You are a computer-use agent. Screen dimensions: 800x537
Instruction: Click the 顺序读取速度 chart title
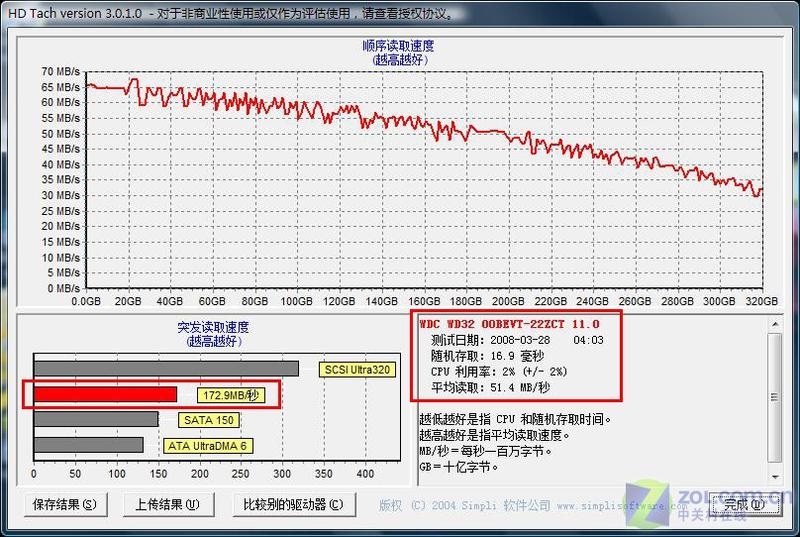pyautogui.click(x=398, y=46)
